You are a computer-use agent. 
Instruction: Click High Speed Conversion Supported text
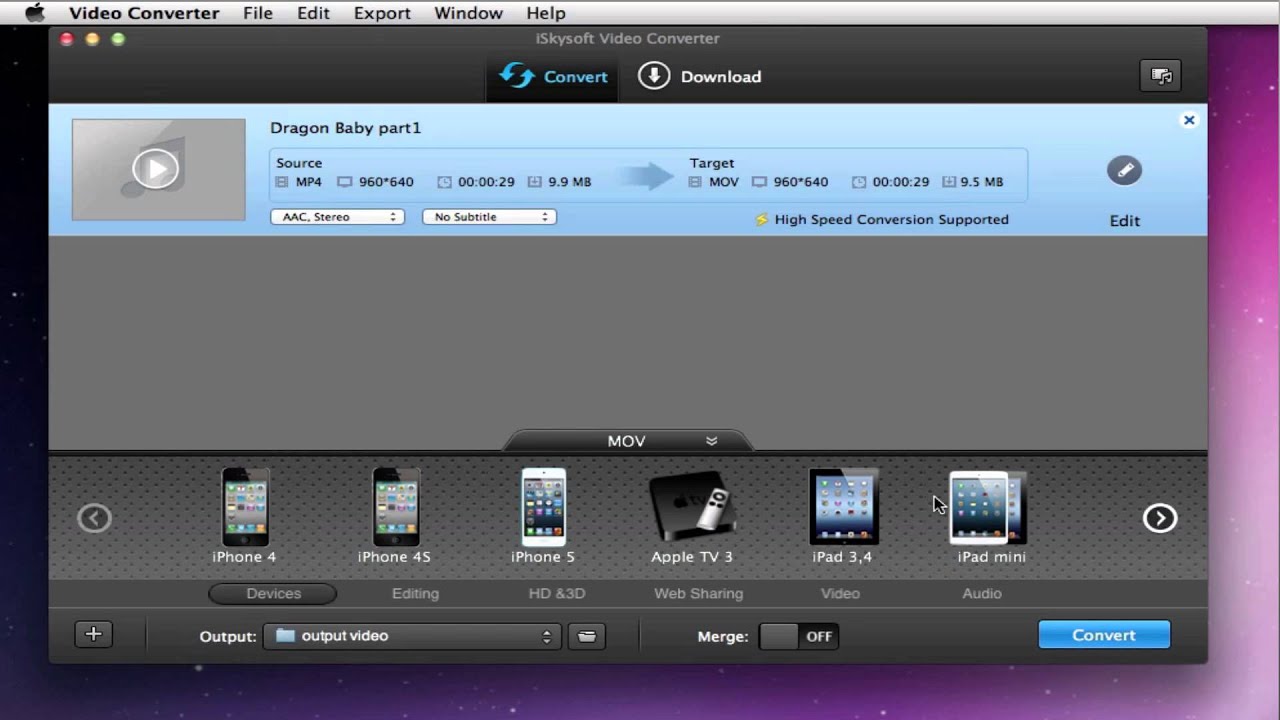point(891,219)
